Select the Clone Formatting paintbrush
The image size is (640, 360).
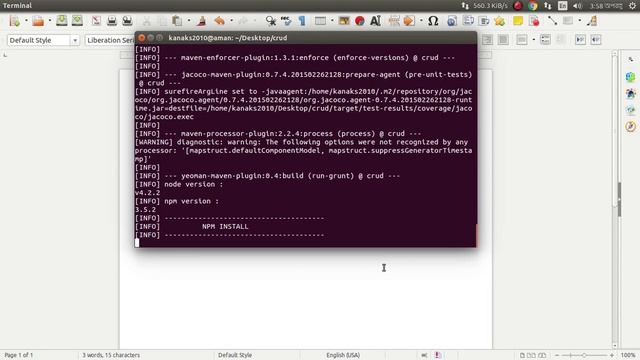point(201,20)
